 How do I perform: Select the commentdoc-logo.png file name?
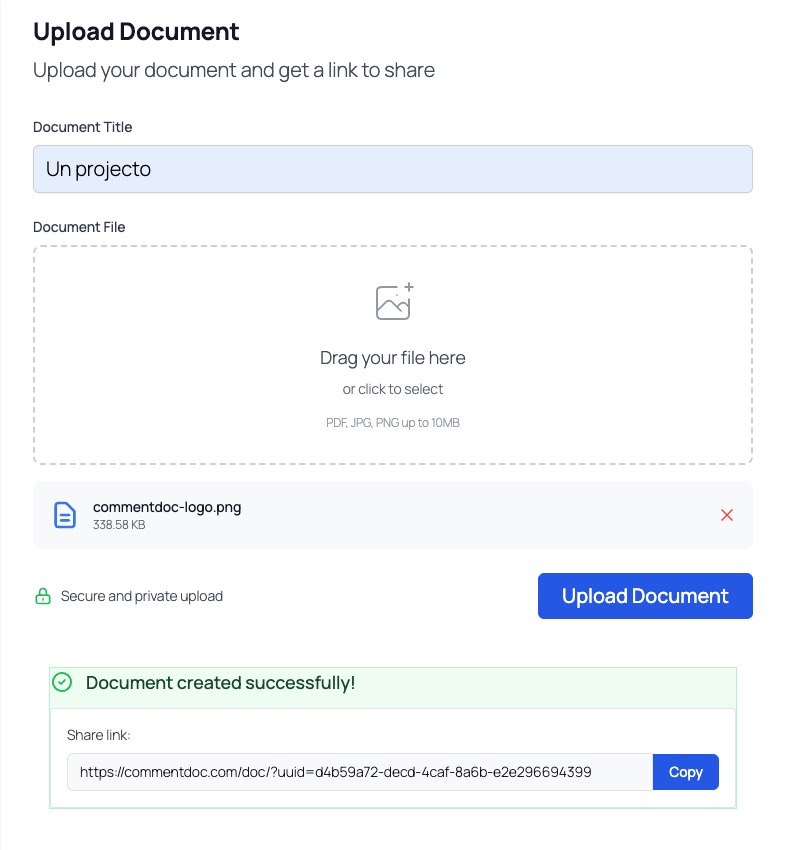click(167, 507)
